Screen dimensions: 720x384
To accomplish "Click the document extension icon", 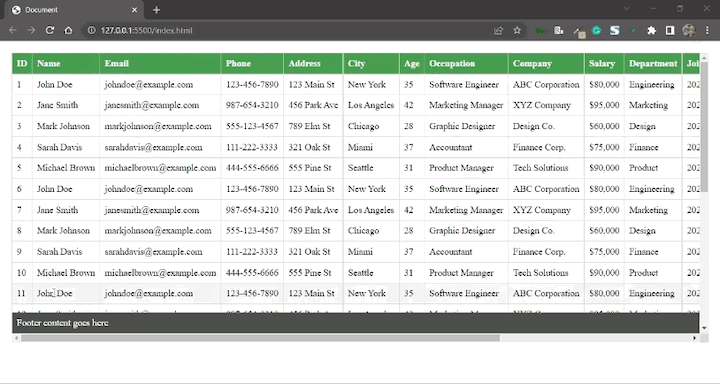I will pyautogui.click(x=558, y=30).
